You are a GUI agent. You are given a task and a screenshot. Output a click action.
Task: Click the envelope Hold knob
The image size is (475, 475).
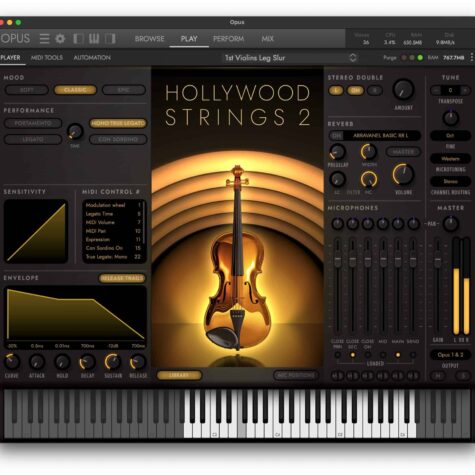coord(62,362)
